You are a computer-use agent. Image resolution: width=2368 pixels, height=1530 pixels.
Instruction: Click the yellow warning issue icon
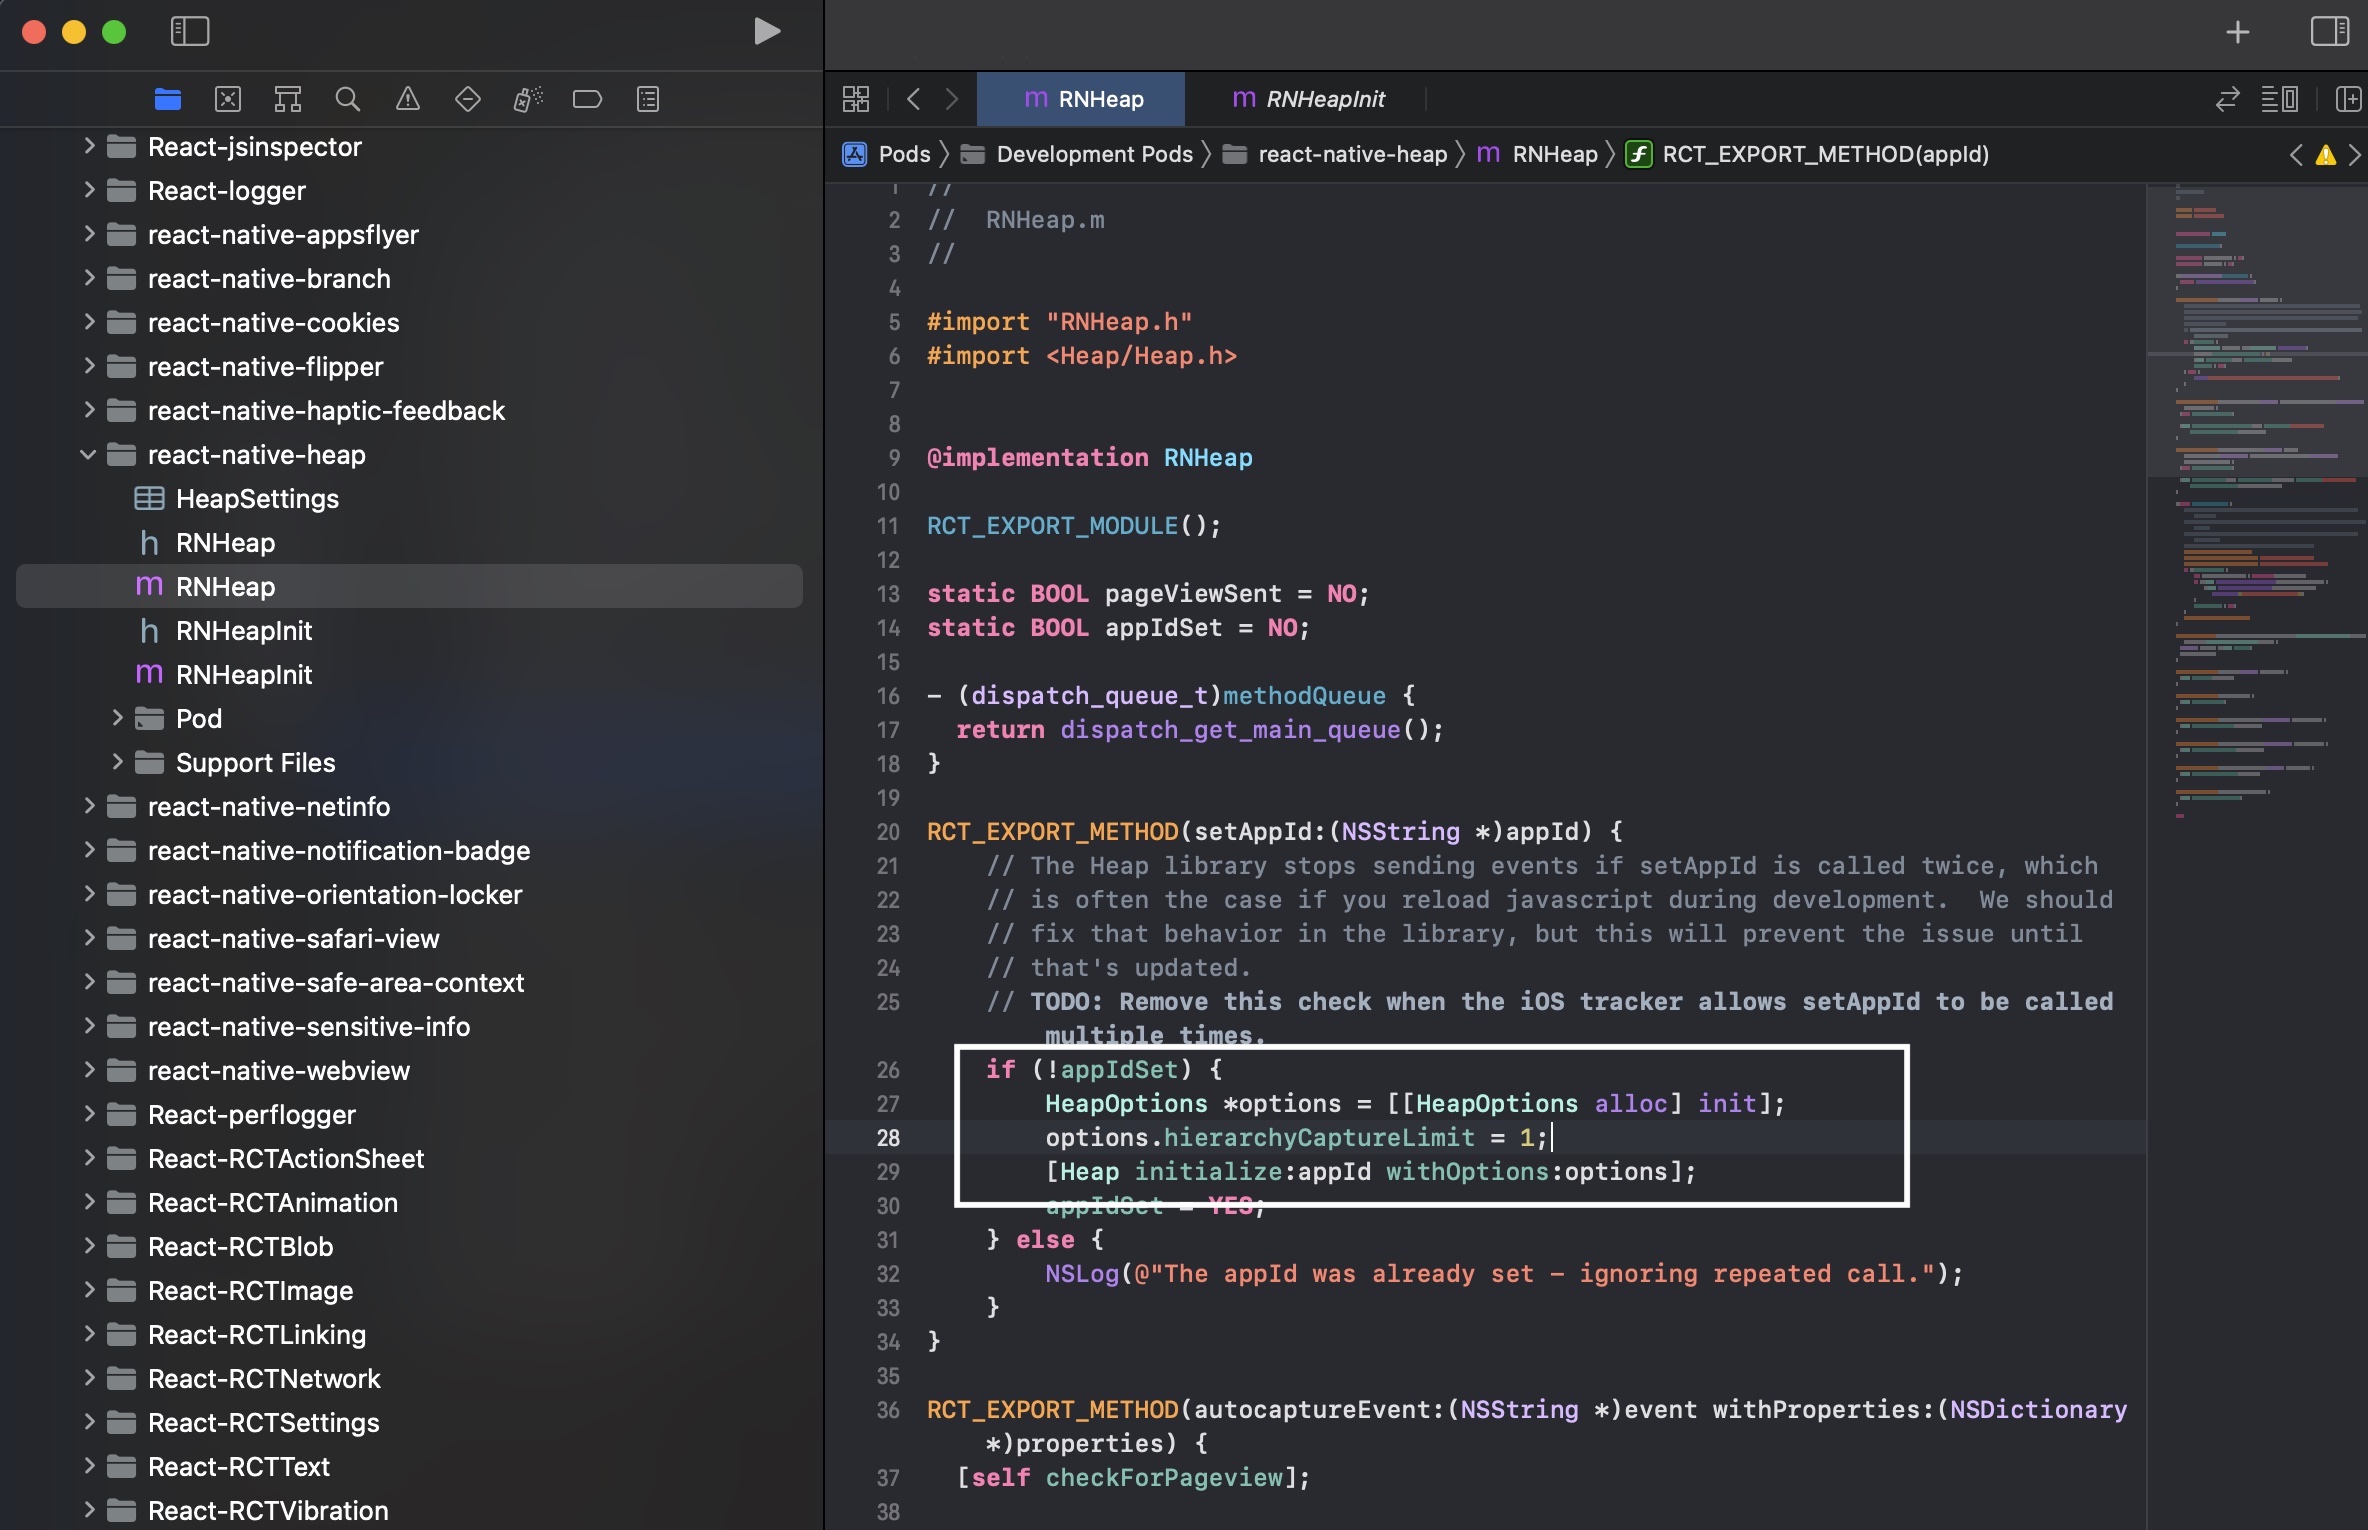coord(2326,155)
